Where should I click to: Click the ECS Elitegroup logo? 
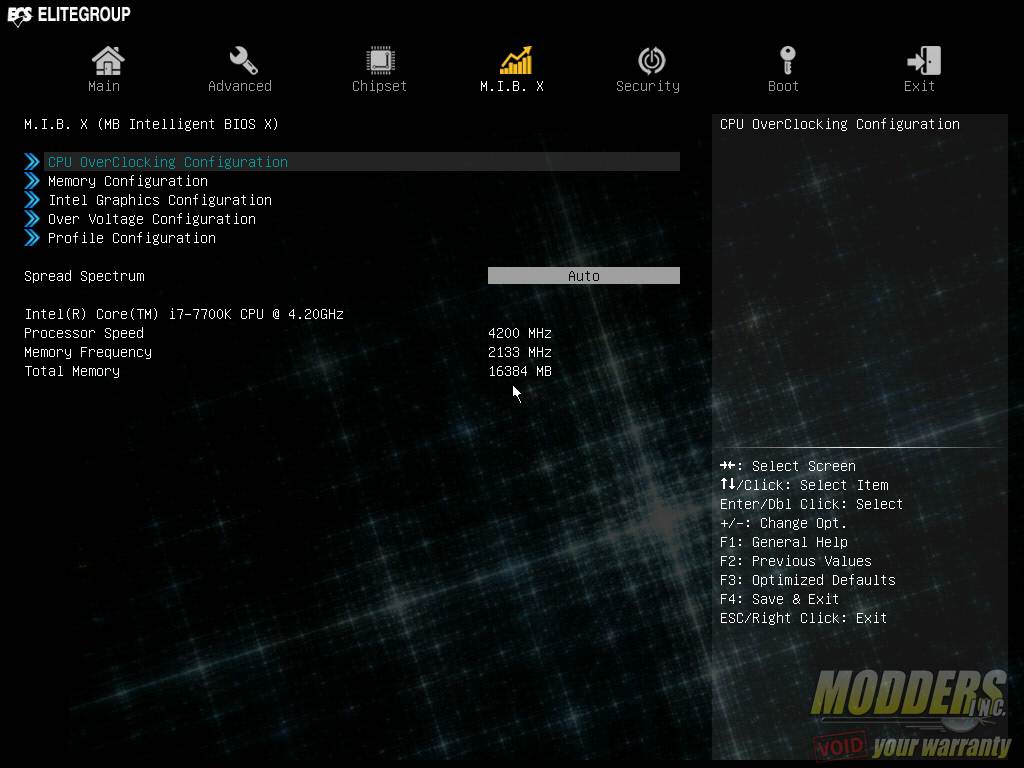[x=69, y=15]
